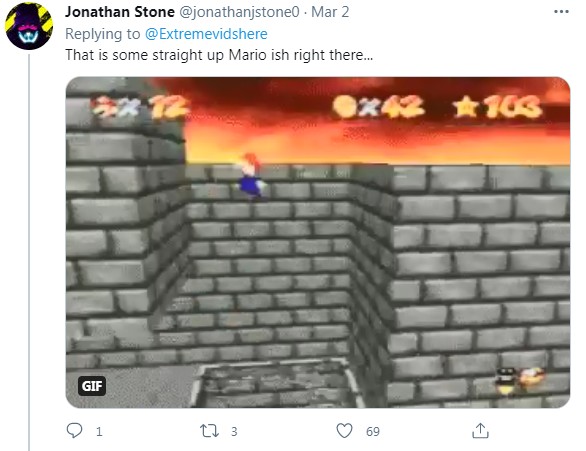Click the reply speech bubble icon
This screenshot has height=451, width=586.
[x=74, y=430]
